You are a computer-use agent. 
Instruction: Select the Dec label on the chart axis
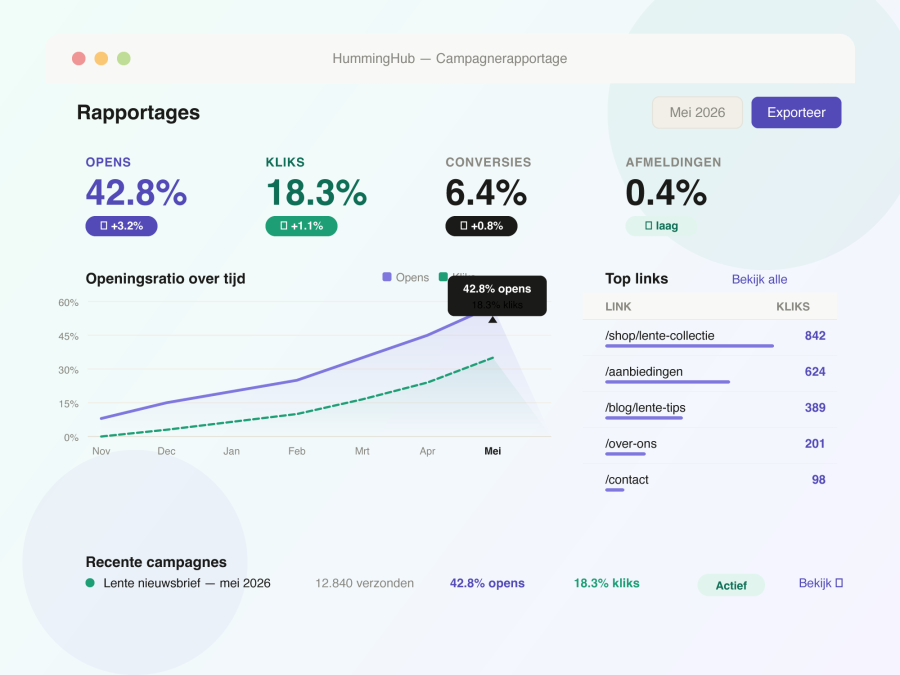point(166,451)
